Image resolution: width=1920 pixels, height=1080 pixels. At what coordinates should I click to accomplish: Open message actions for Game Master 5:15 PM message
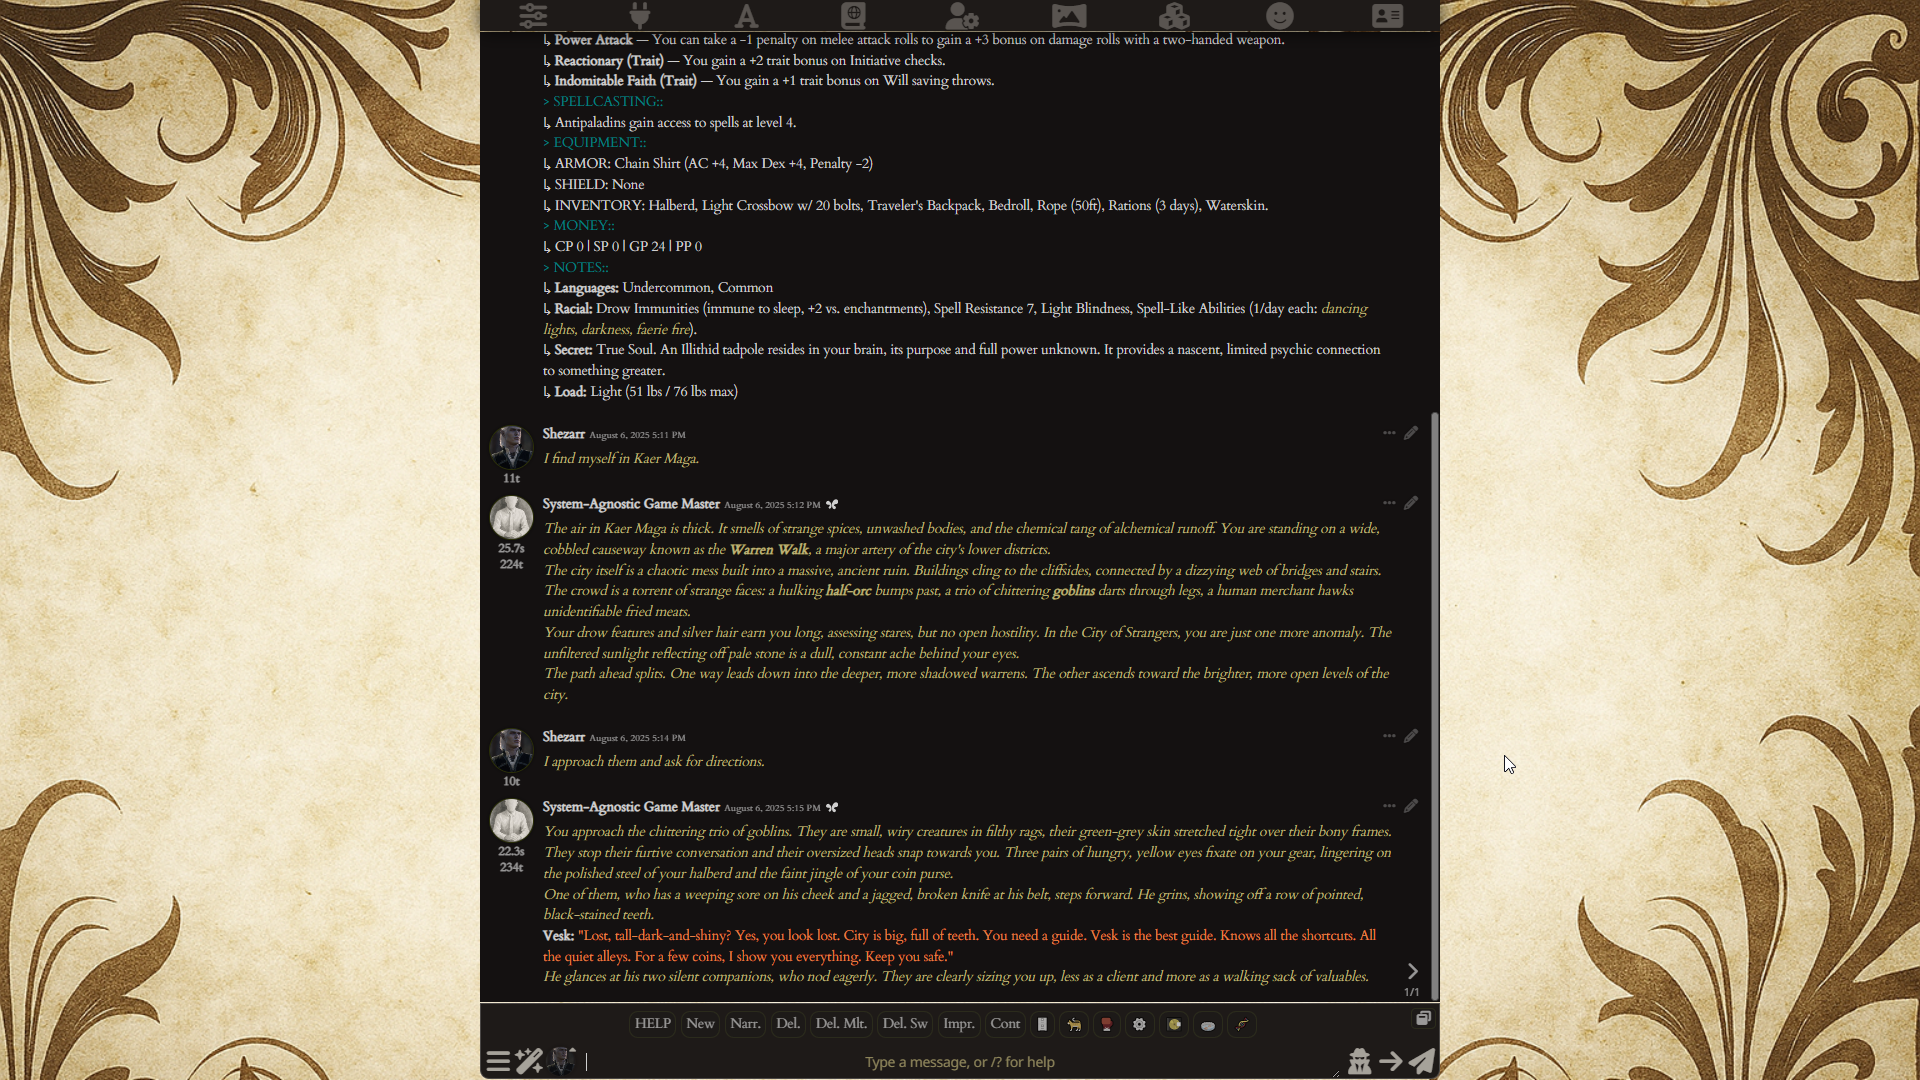click(1389, 806)
